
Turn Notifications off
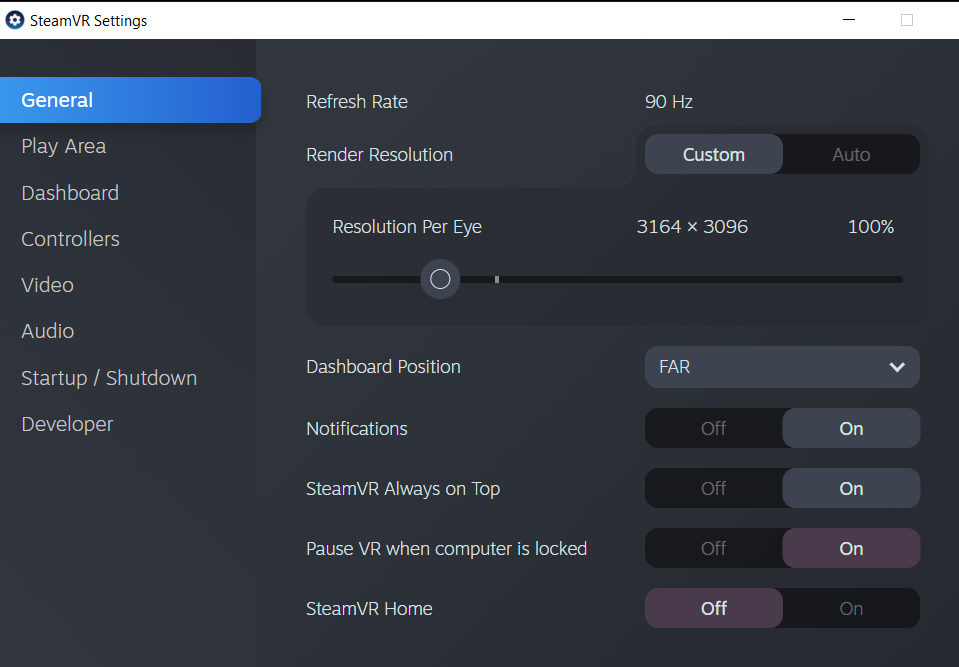(x=713, y=428)
